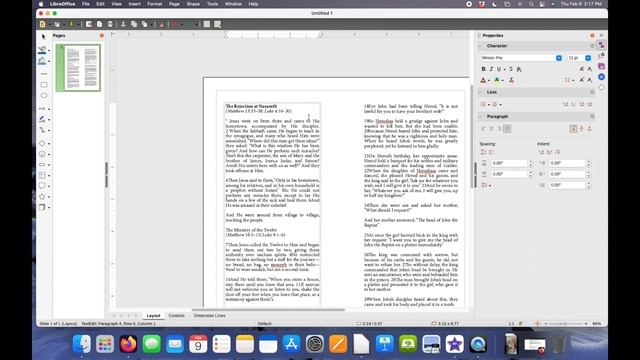640x360 pixels.
Task: Open the underline style dropdown arrow
Action: pyautogui.click(x=504, y=69)
